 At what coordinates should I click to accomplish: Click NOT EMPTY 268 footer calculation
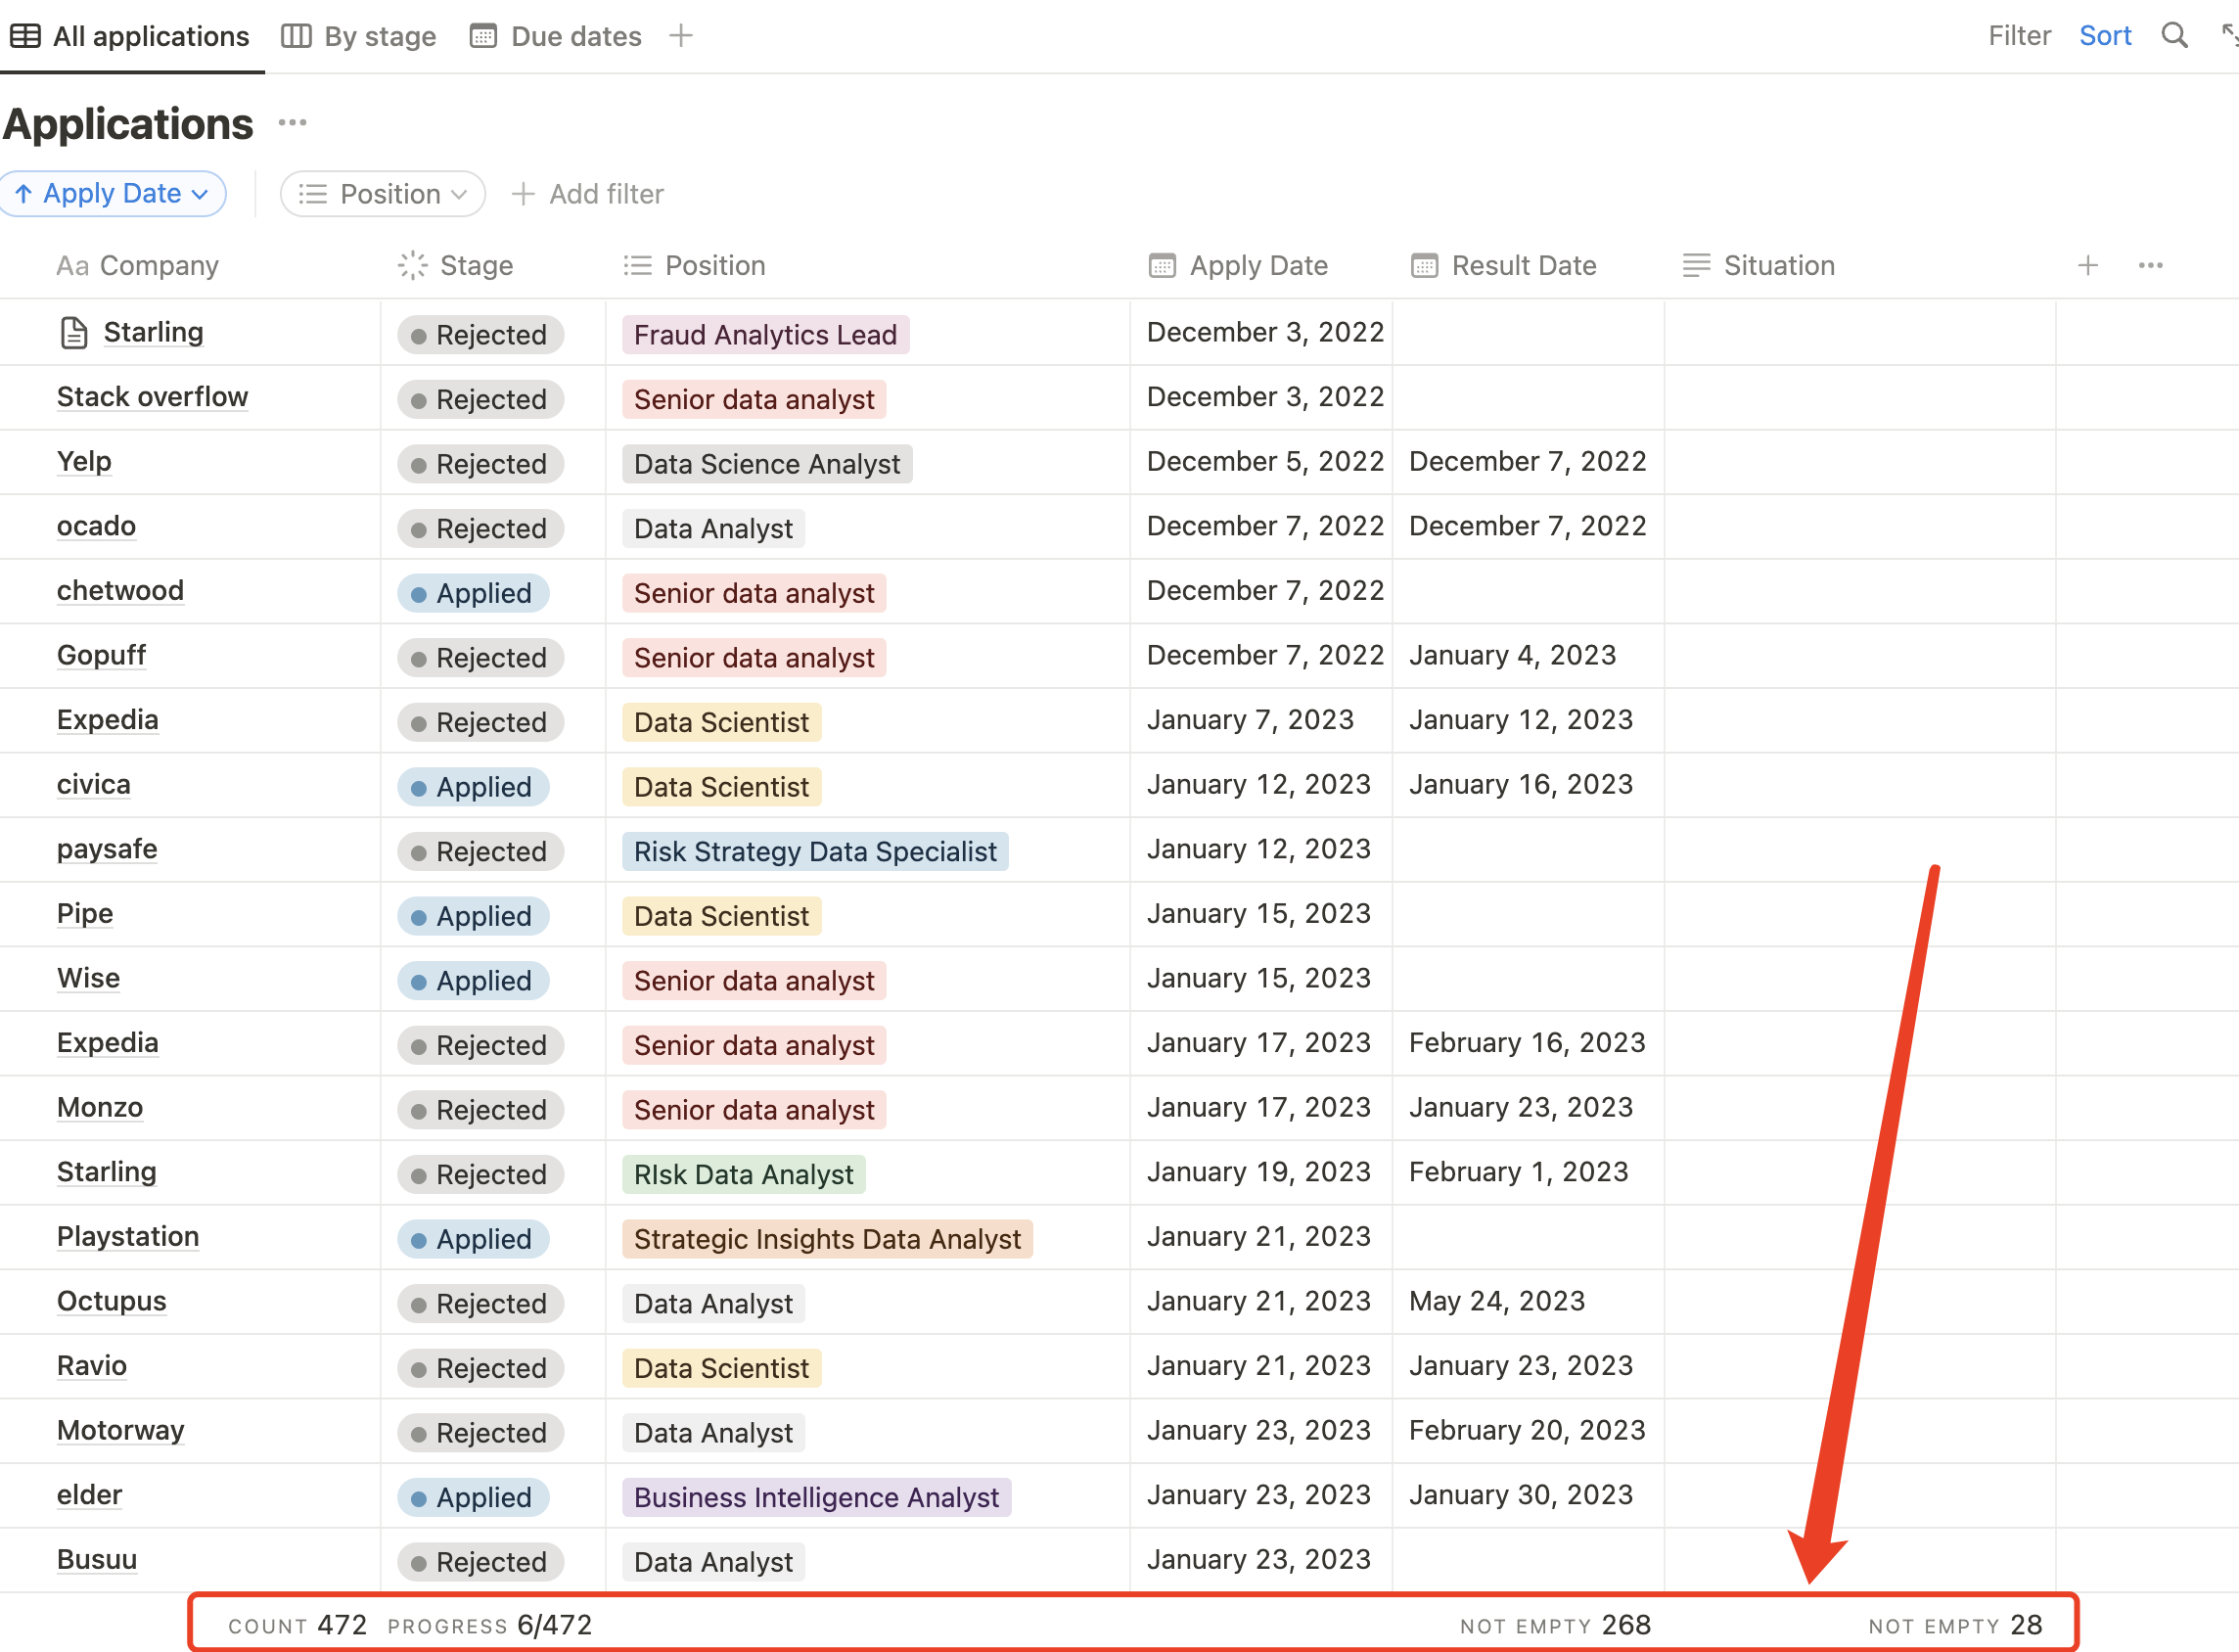tap(1555, 1625)
